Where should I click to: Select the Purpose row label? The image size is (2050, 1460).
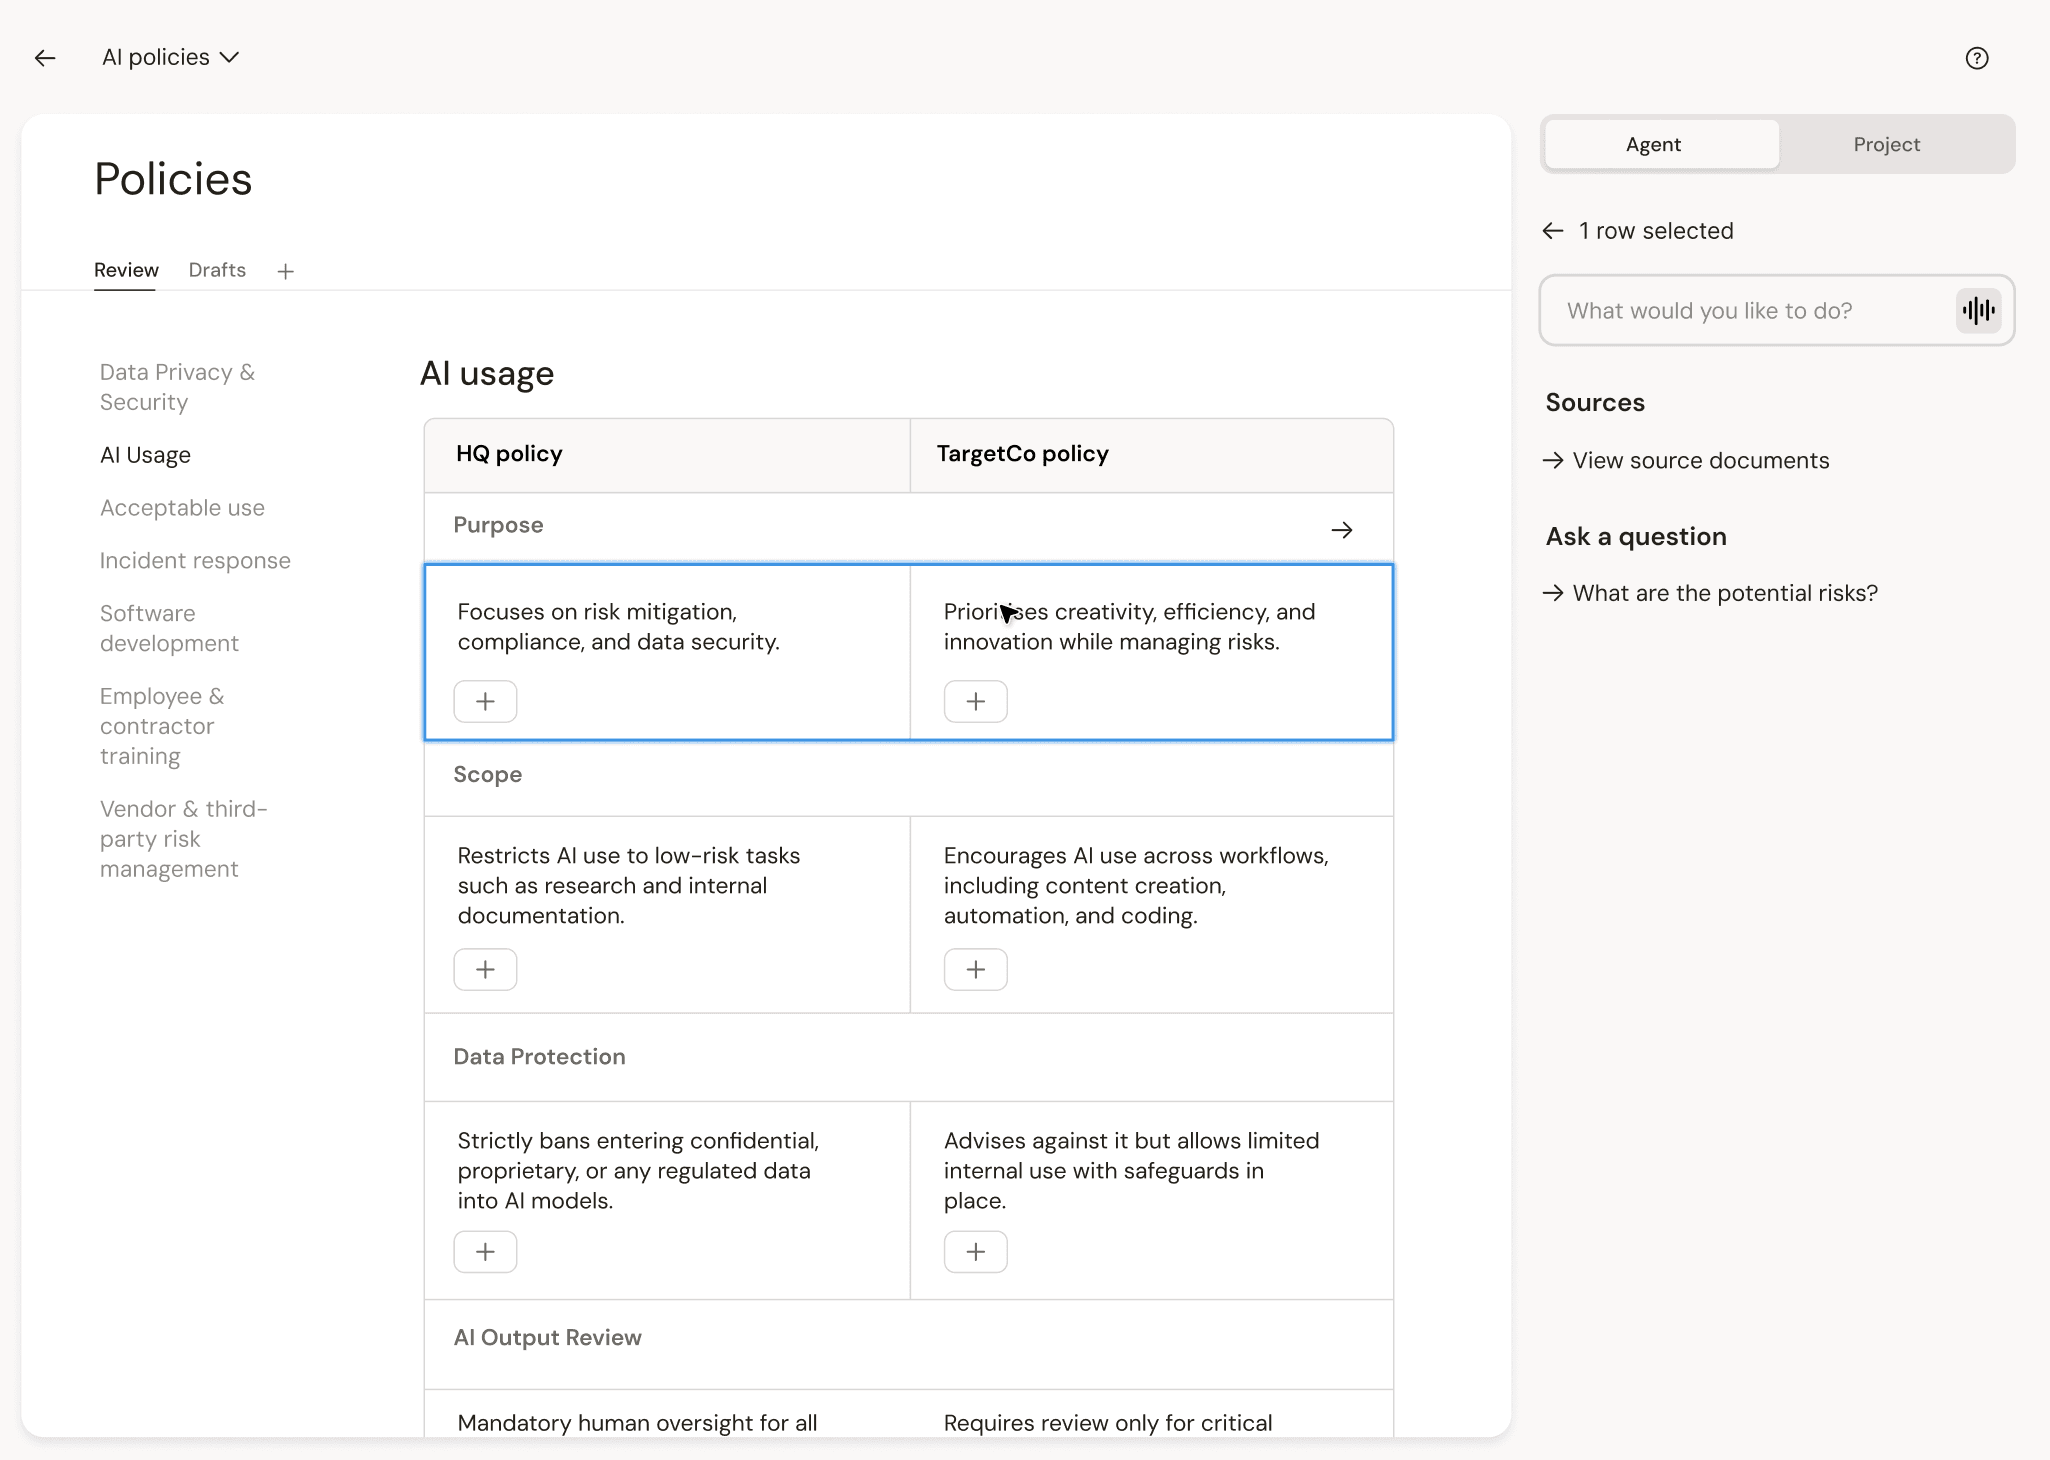click(x=498, y=525)
